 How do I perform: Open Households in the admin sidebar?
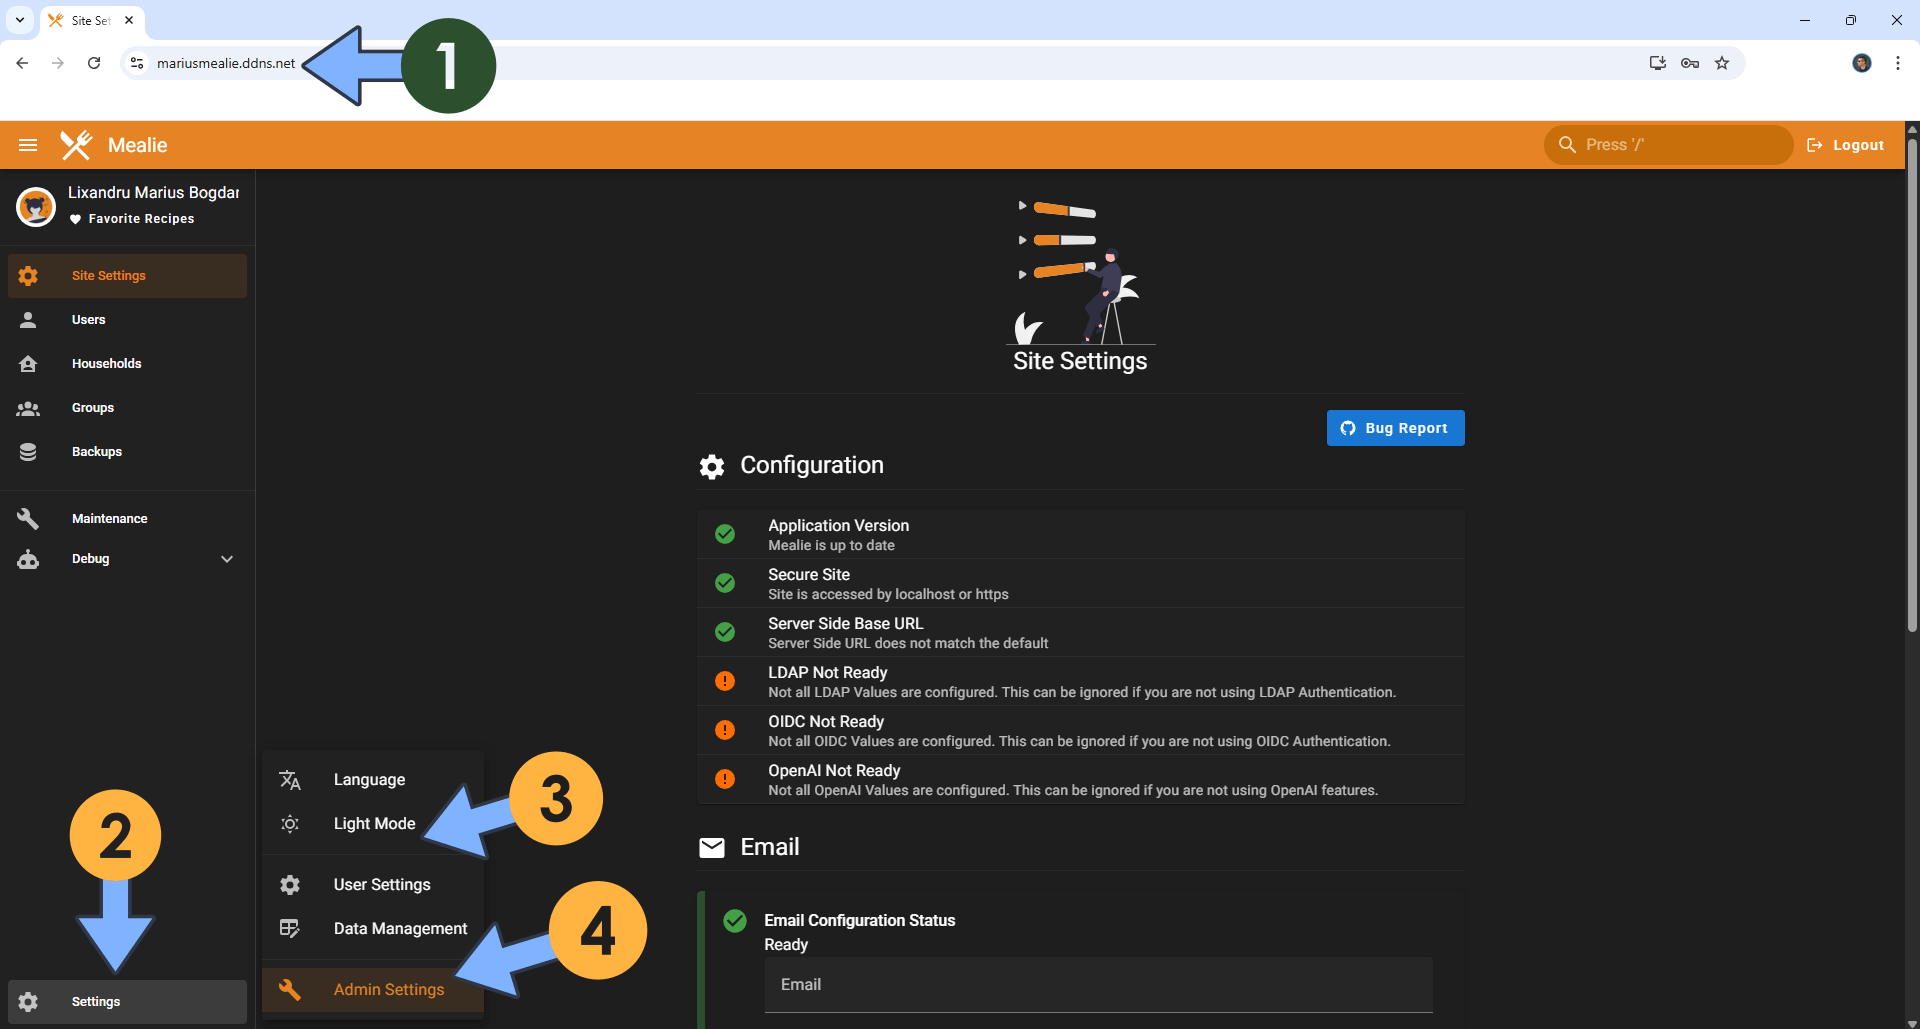[x=106, y=364]
